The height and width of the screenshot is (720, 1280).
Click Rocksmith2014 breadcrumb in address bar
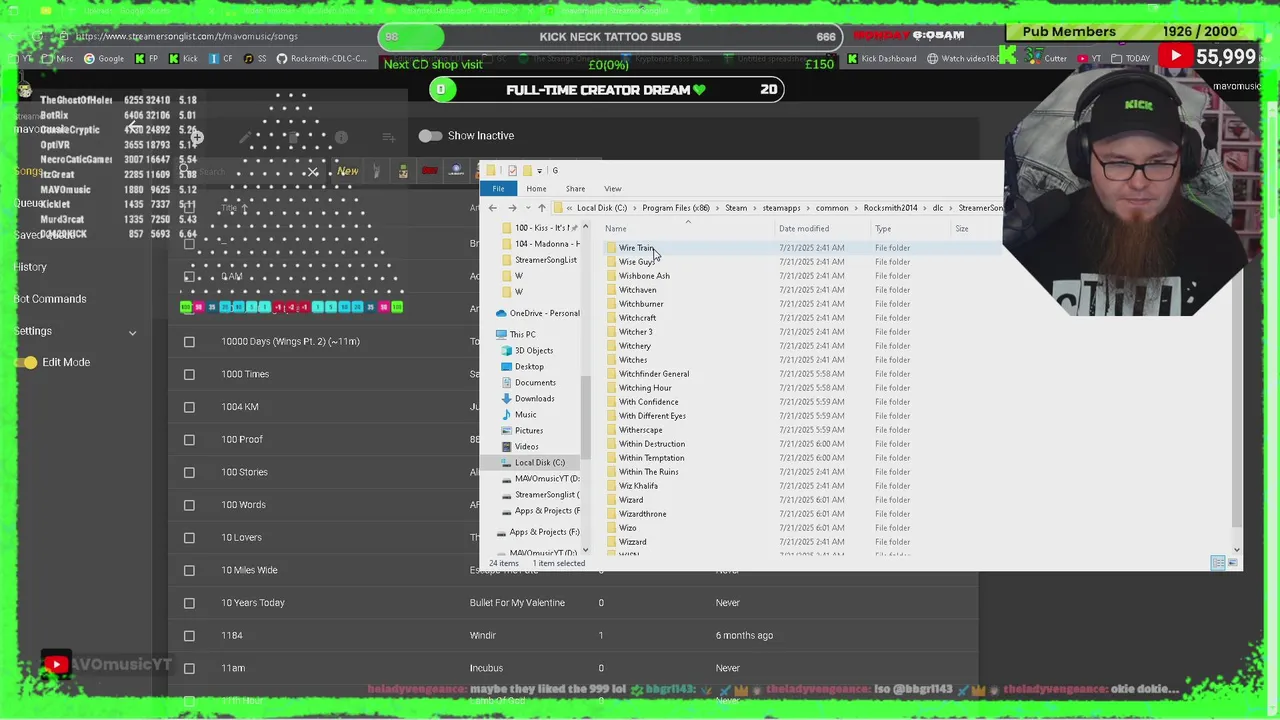[x=890, y=208]
